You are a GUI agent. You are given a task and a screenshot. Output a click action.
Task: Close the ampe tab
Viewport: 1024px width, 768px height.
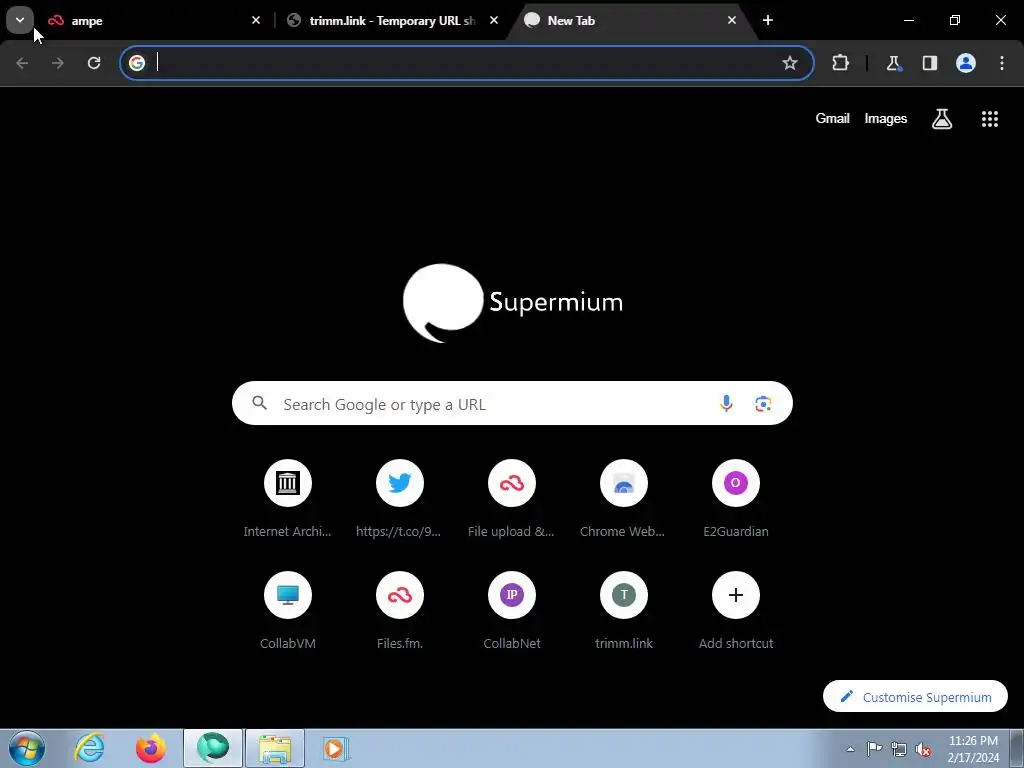pos(256,20)
